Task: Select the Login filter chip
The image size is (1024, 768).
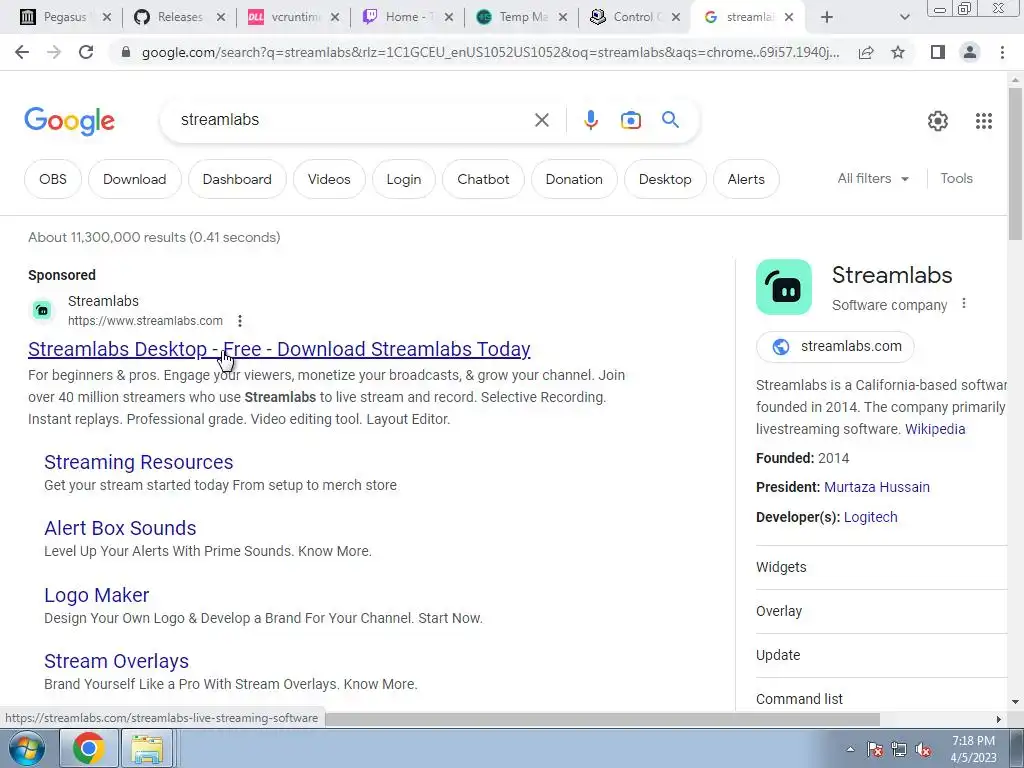Action: coord(404,179)
